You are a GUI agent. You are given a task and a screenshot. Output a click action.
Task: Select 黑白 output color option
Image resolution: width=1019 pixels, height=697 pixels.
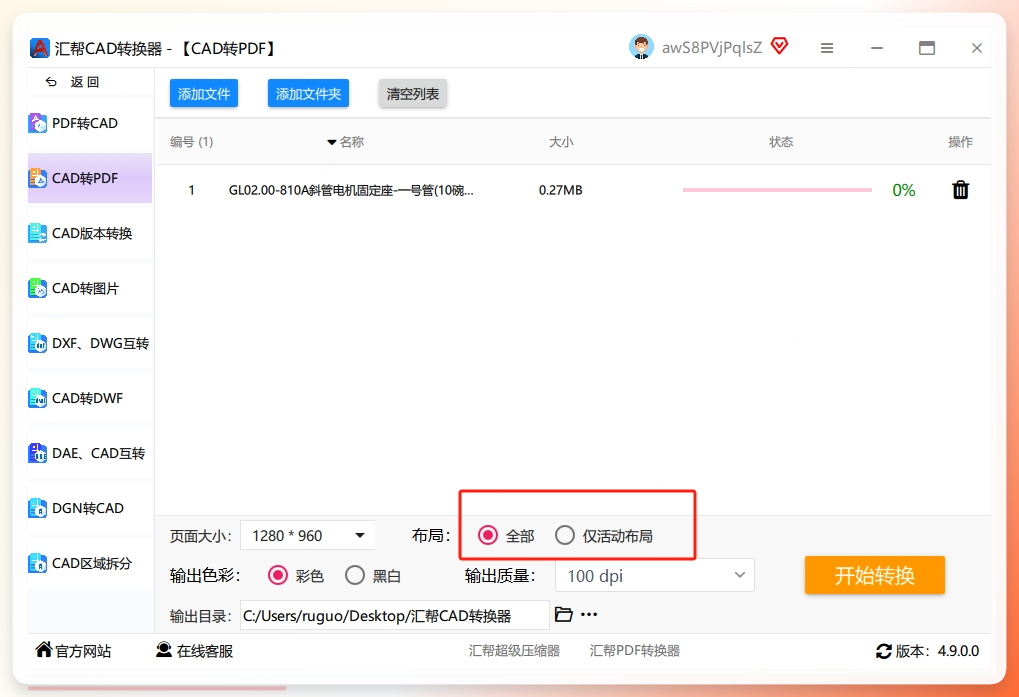coord(355,575)
